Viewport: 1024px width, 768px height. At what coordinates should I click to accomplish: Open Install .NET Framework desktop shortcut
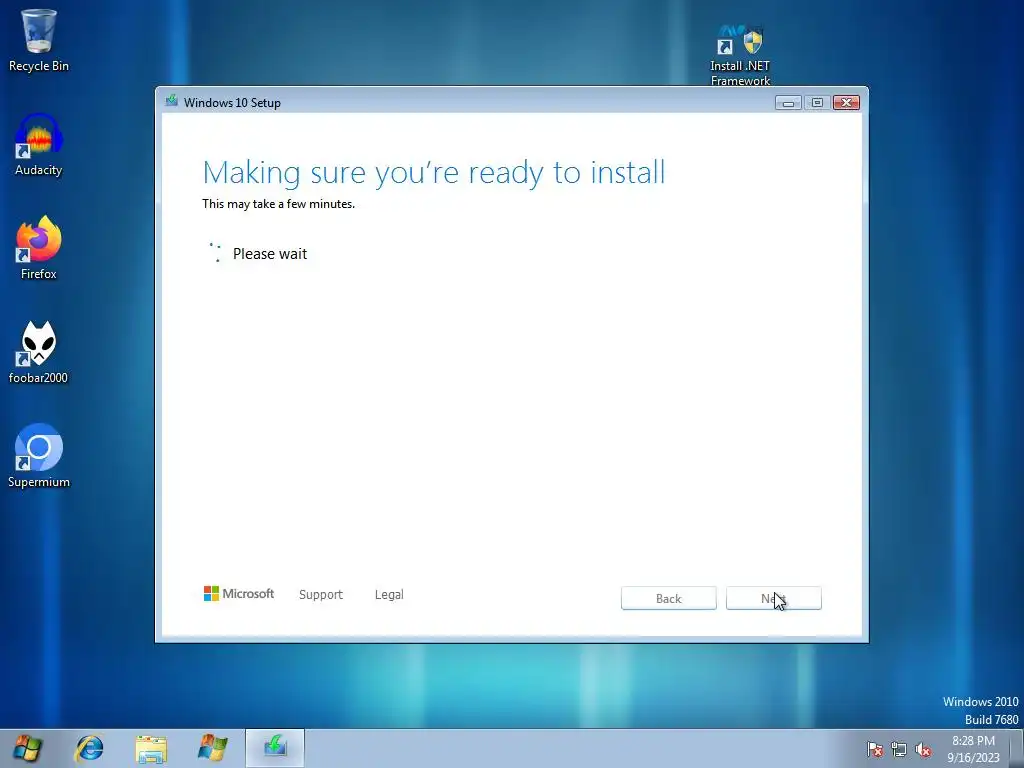tap(740, 56)
